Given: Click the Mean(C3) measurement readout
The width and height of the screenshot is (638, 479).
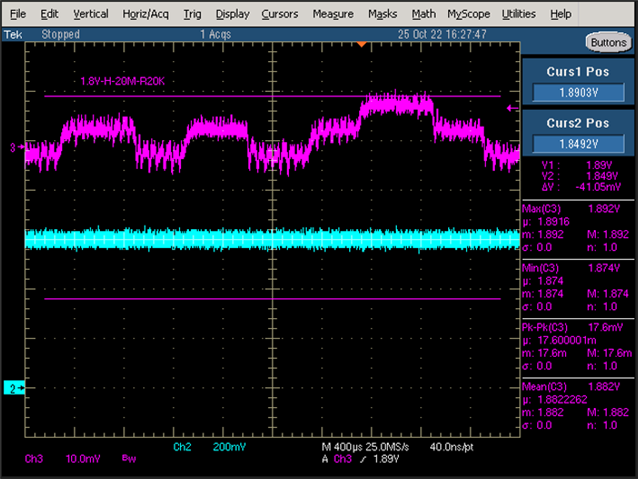Looking at the screenshot, I should click(x=578, y=406).
